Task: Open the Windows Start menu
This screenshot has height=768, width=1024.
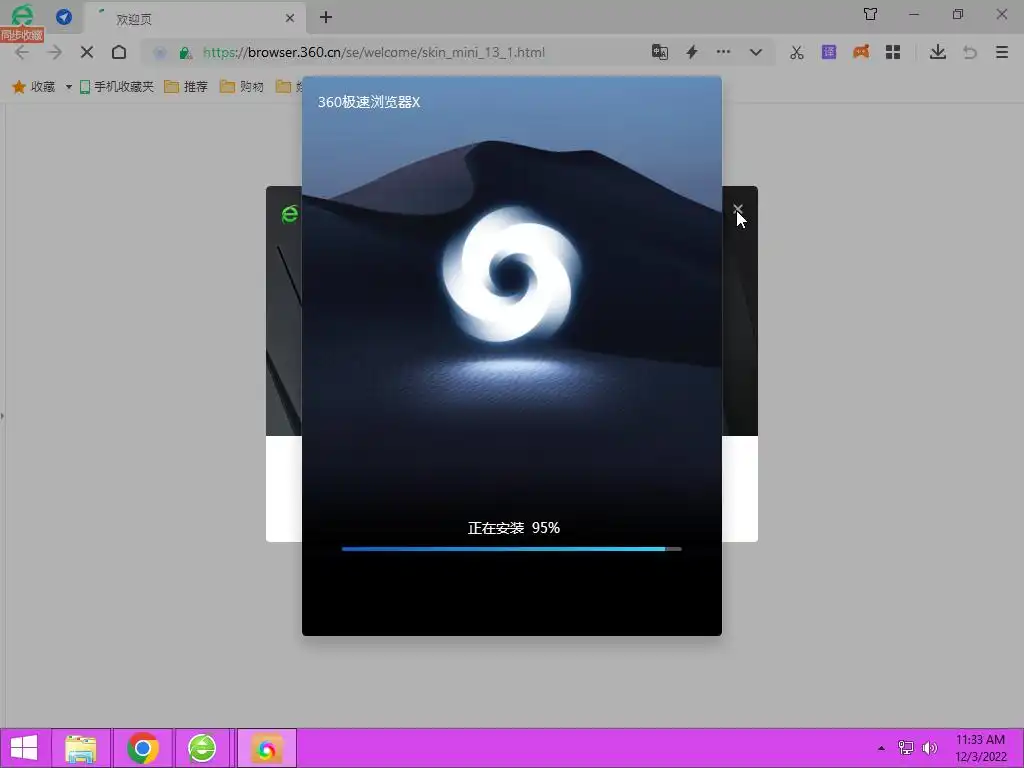Action: pyautogui.click(x=24, y=748)
